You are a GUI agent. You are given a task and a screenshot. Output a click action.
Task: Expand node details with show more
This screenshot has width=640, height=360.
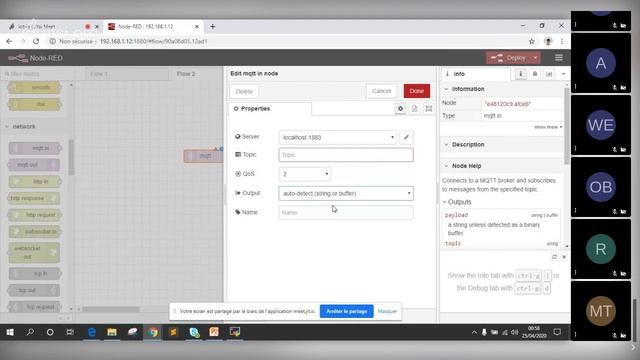pyautogui.click(x=548, y=127)
